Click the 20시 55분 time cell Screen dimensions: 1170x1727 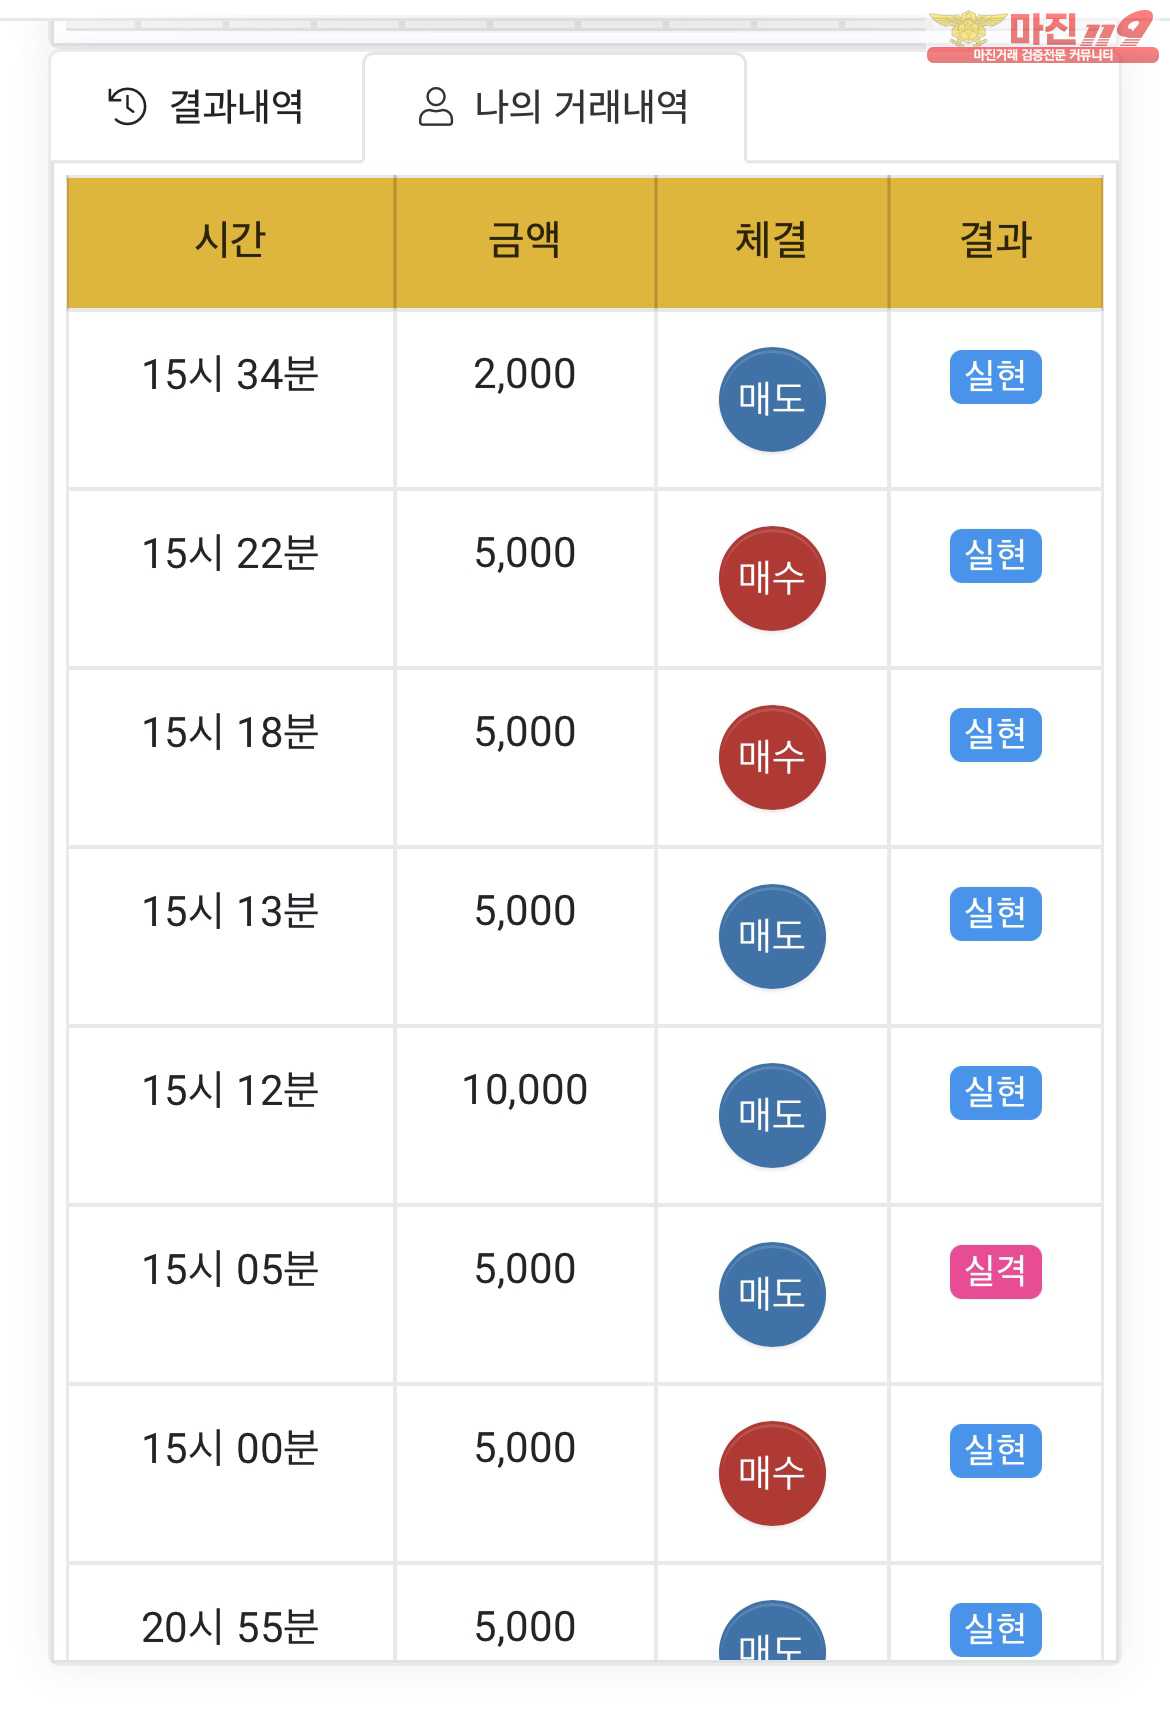point(230,1627)
